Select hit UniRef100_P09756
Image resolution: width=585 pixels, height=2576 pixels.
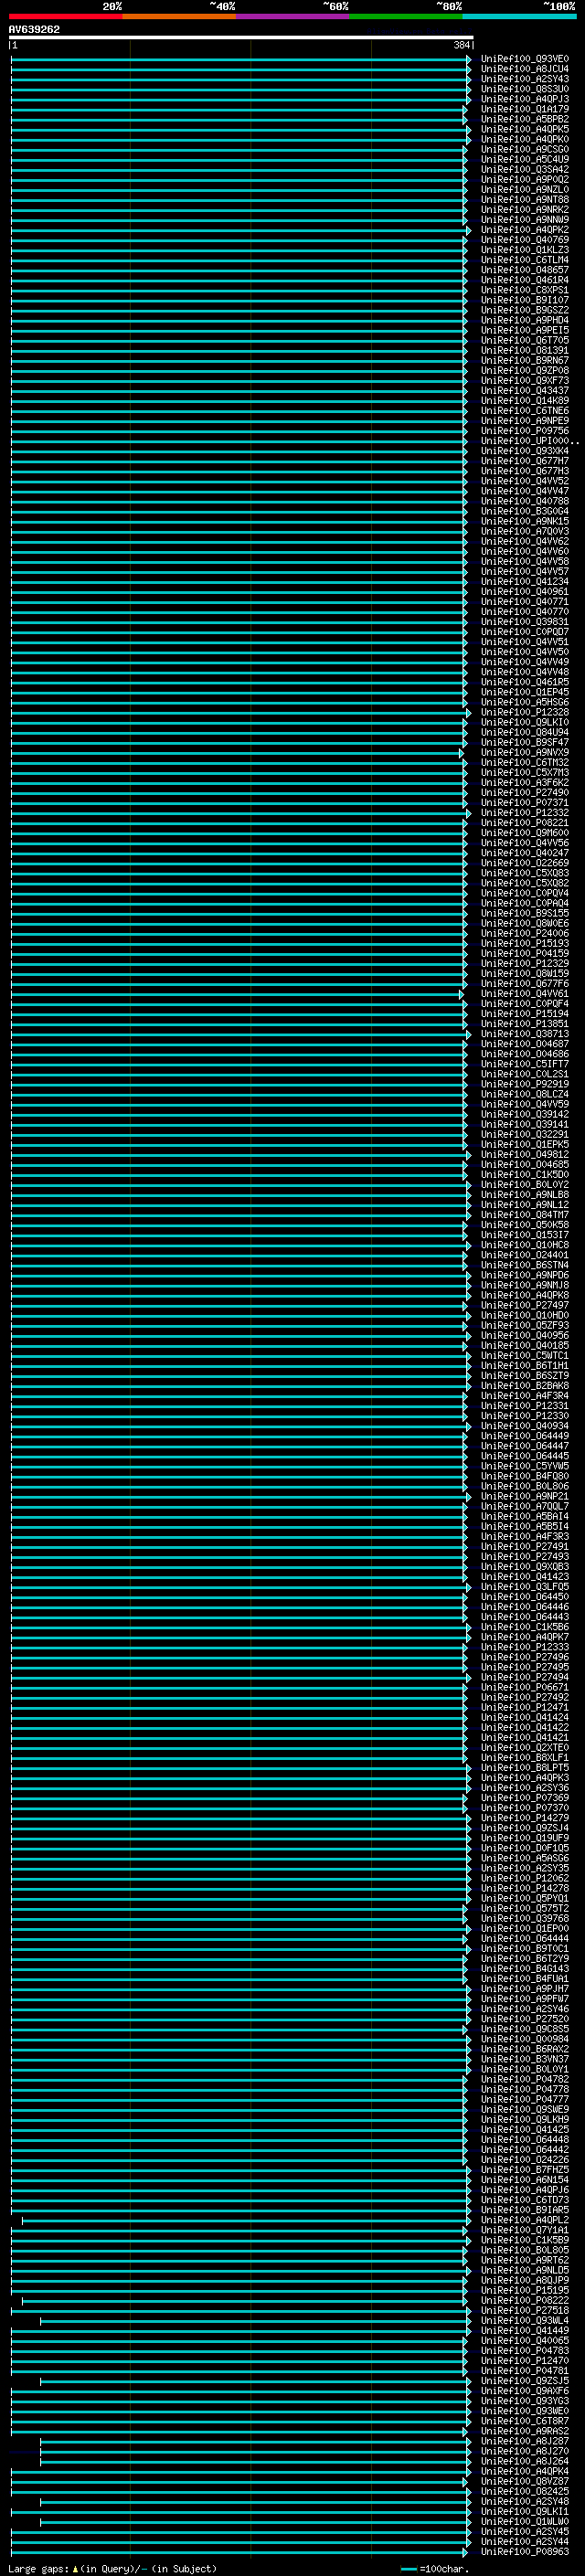[525, 431]
